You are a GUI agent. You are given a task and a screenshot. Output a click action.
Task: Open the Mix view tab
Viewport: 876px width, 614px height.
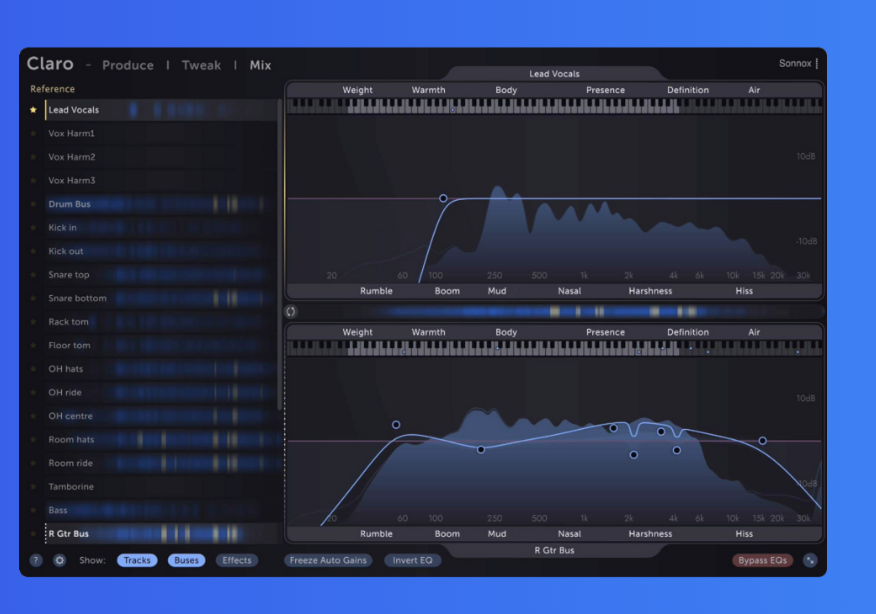click(x=260, y=66)
